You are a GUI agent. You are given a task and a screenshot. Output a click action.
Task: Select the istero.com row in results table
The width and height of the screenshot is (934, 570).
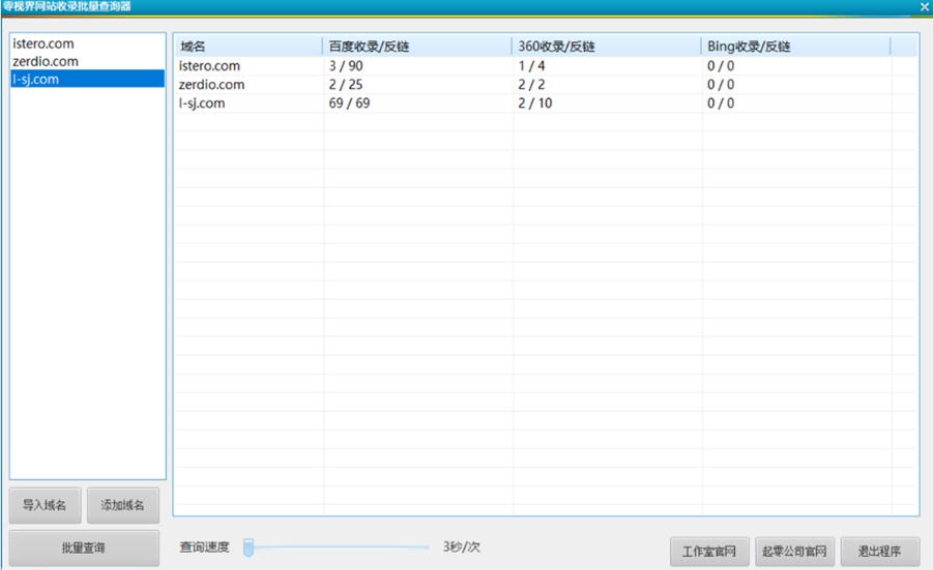tap(210, 66)
